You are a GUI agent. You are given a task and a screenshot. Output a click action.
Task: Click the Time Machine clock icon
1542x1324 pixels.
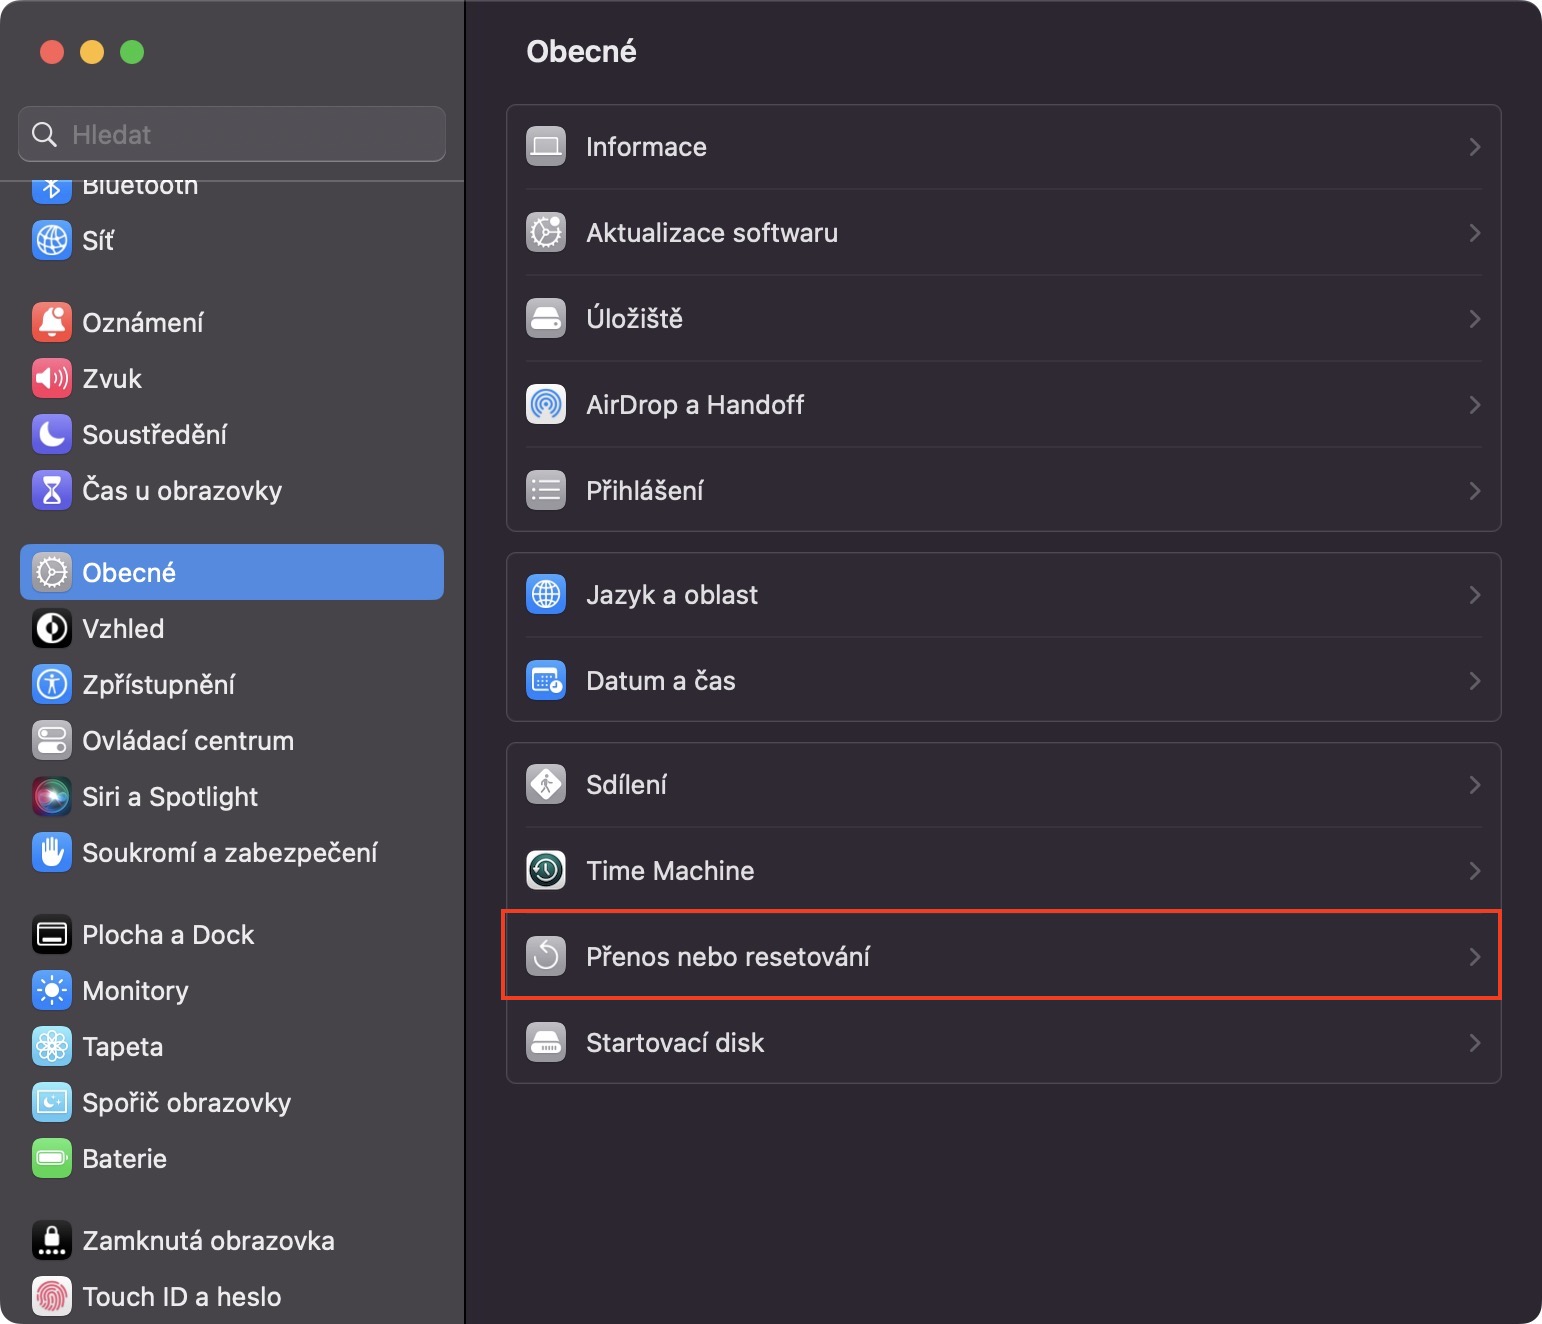point(546,870)
